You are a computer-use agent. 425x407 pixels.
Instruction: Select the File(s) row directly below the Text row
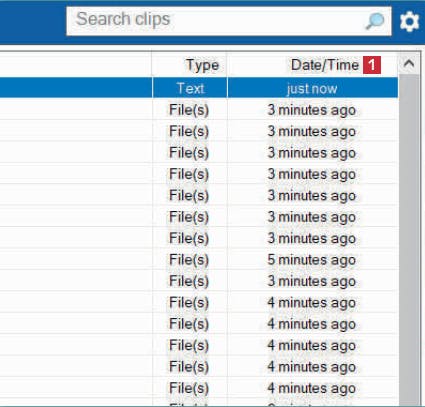click(199, 110)
